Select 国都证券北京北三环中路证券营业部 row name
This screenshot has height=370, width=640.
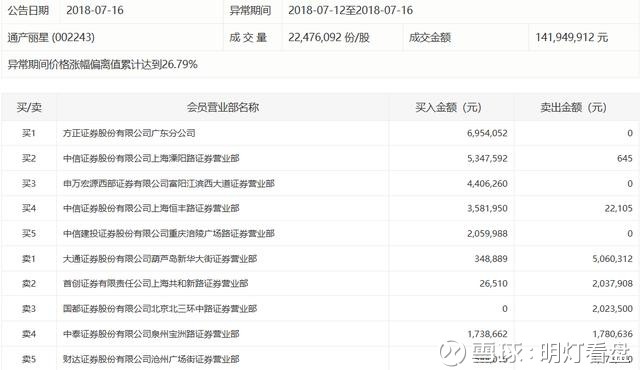160,309
